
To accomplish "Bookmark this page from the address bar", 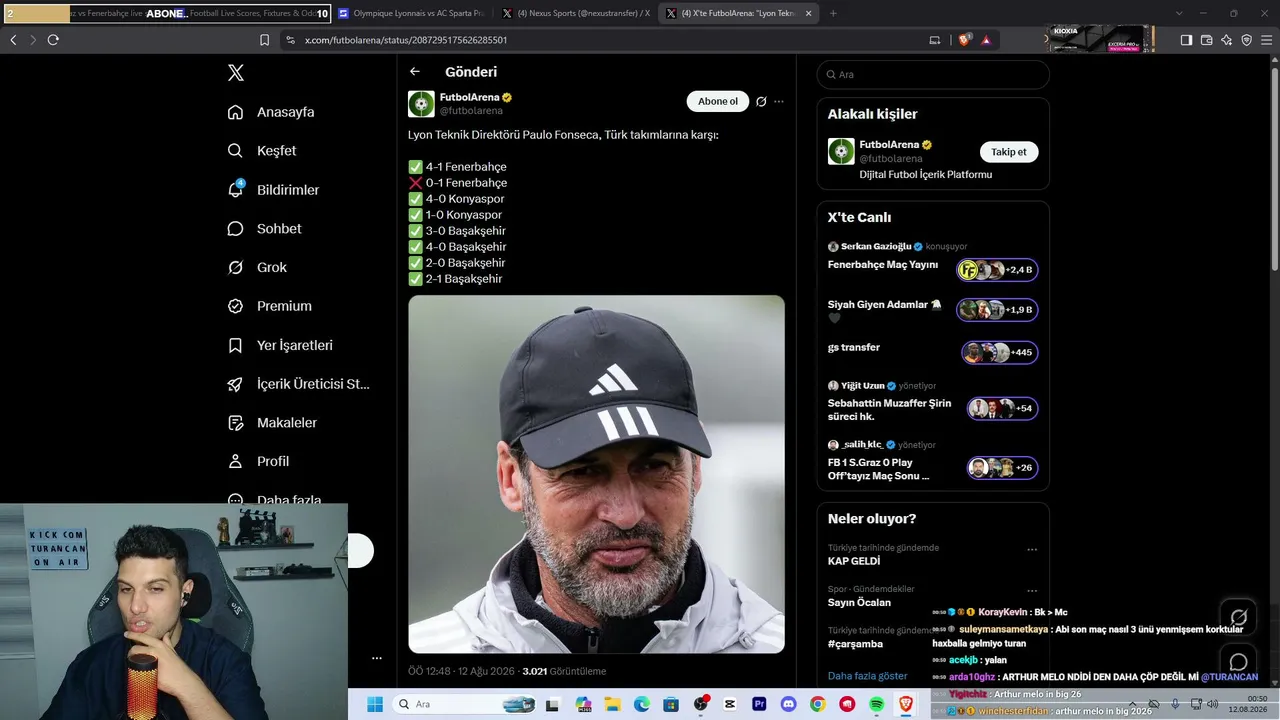I will tap(264, 40).
